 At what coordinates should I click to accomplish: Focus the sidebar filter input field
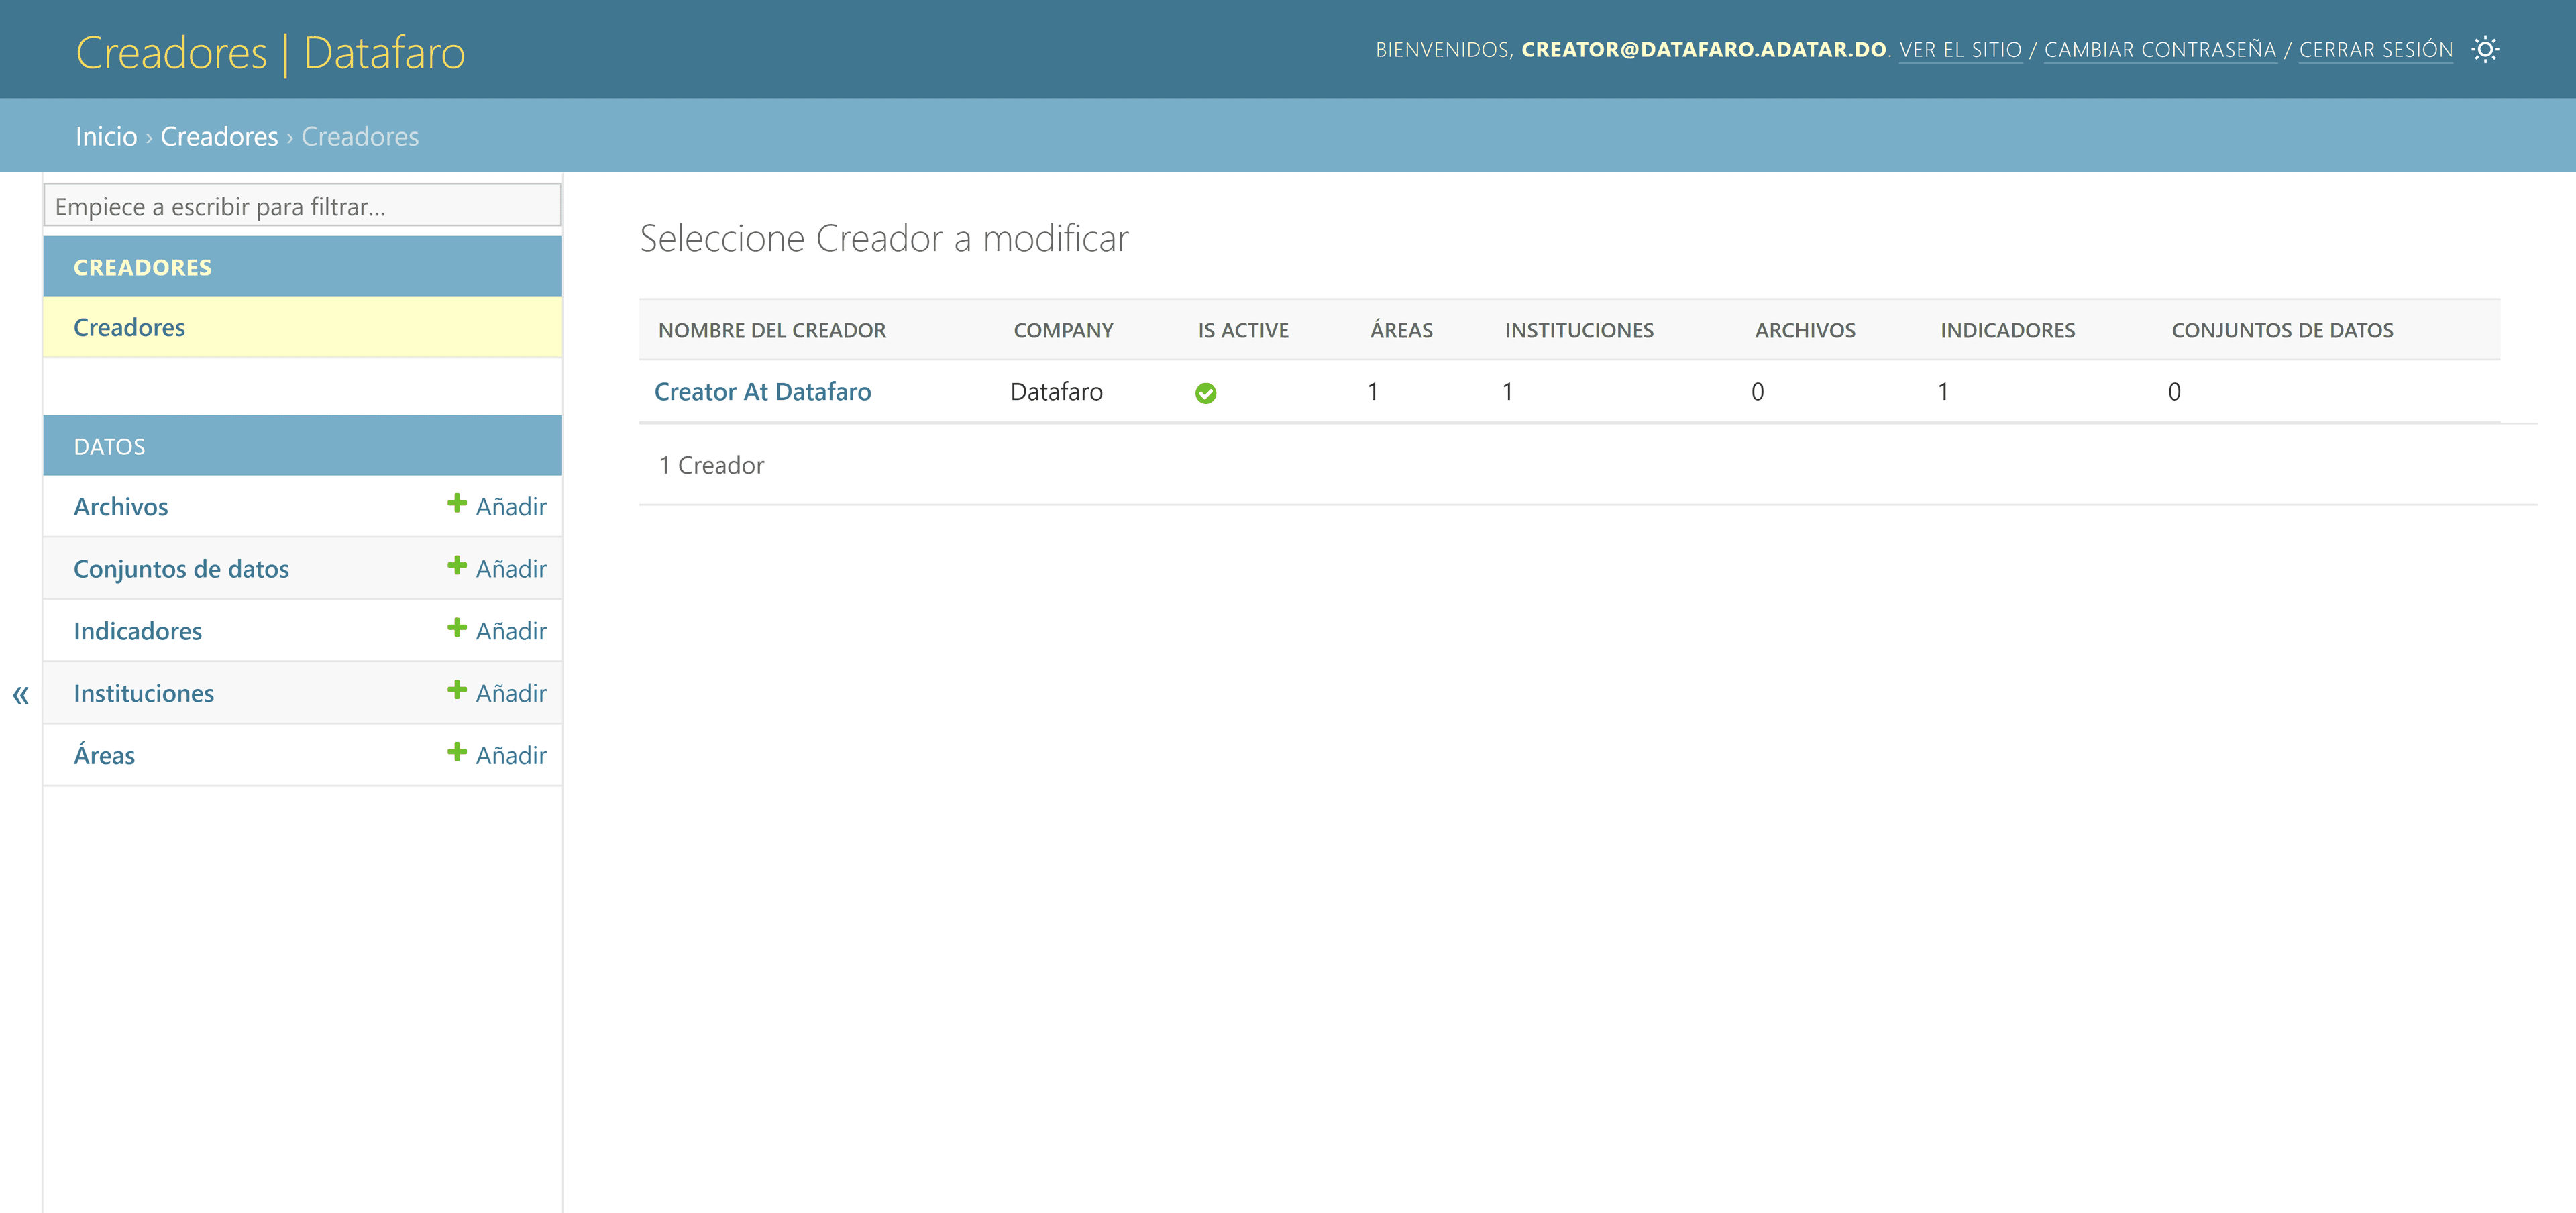point(303,206)
